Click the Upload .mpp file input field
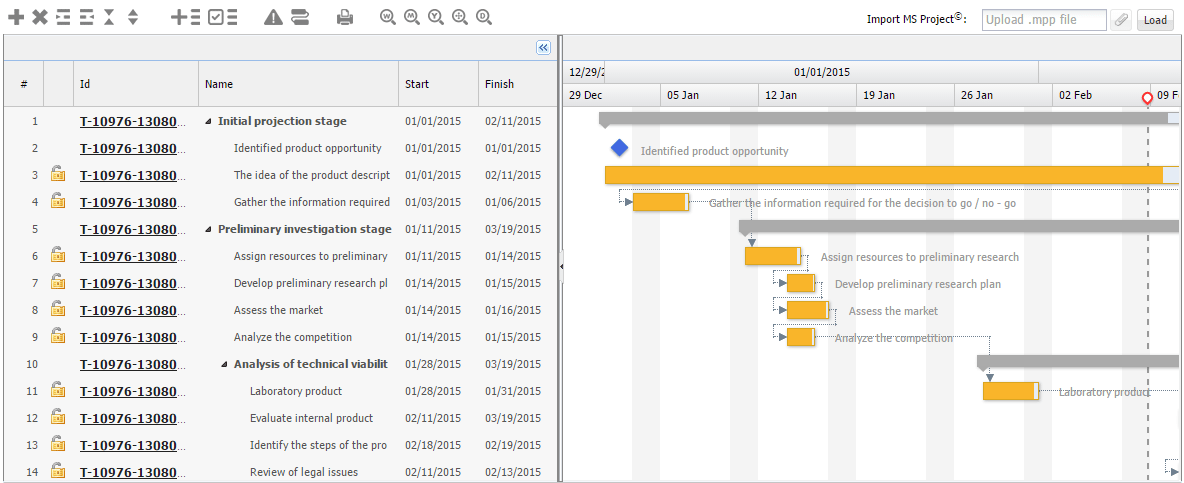The image size is (1184, 483). (1044, 20)
